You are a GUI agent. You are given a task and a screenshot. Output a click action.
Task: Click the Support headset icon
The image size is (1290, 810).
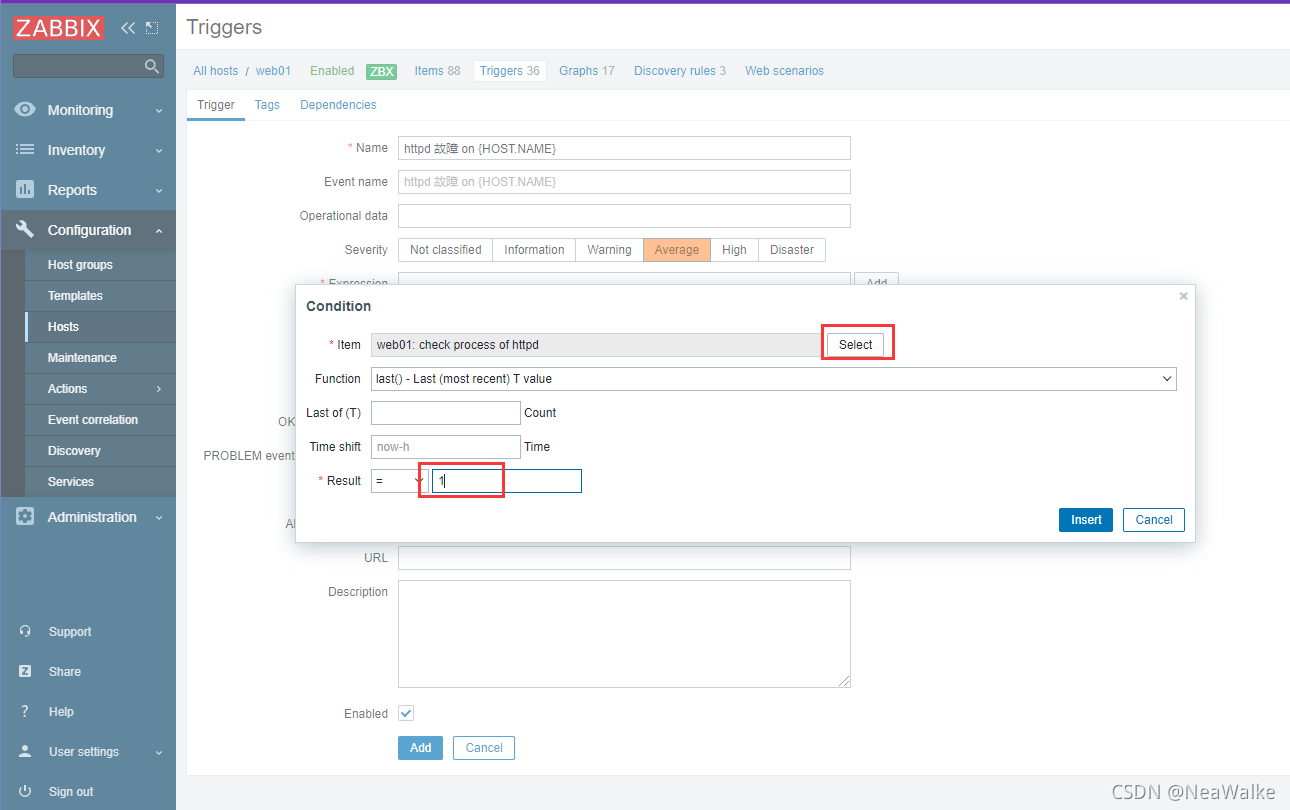pos(25,632)
